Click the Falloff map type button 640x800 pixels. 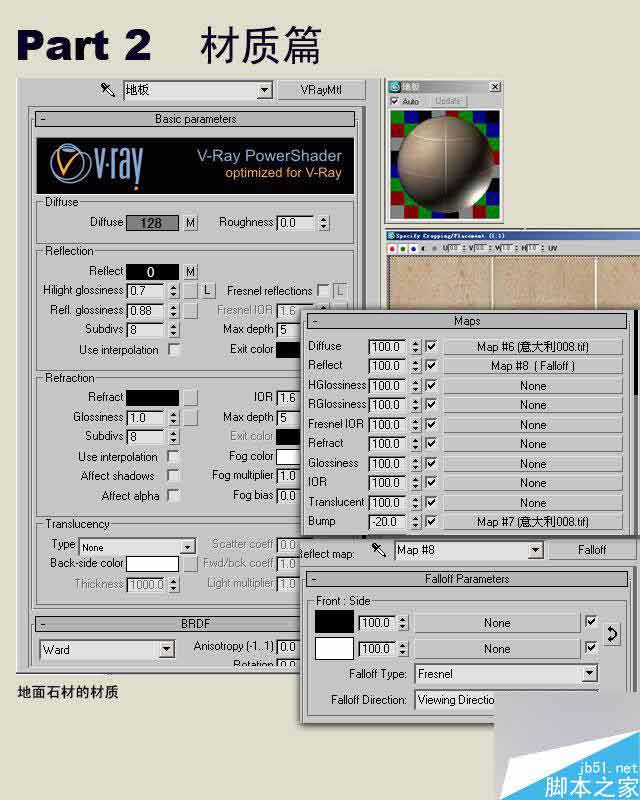pos(592,550)
